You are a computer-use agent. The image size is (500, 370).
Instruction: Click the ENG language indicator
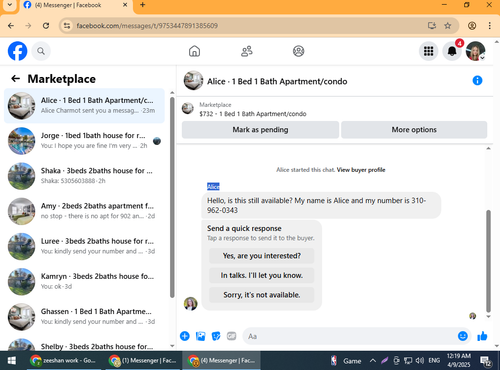434,360
